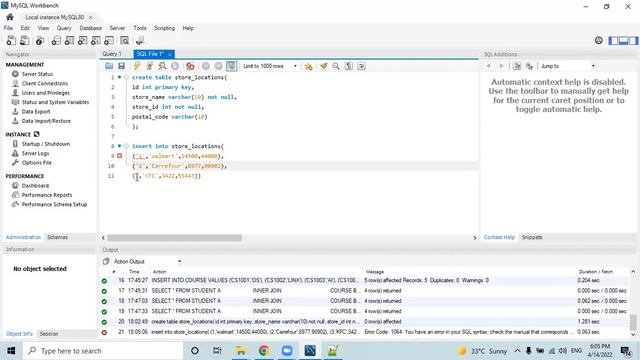Click the Windows taskbar search box
Screen dimensions: 640x360
point(103,351)
